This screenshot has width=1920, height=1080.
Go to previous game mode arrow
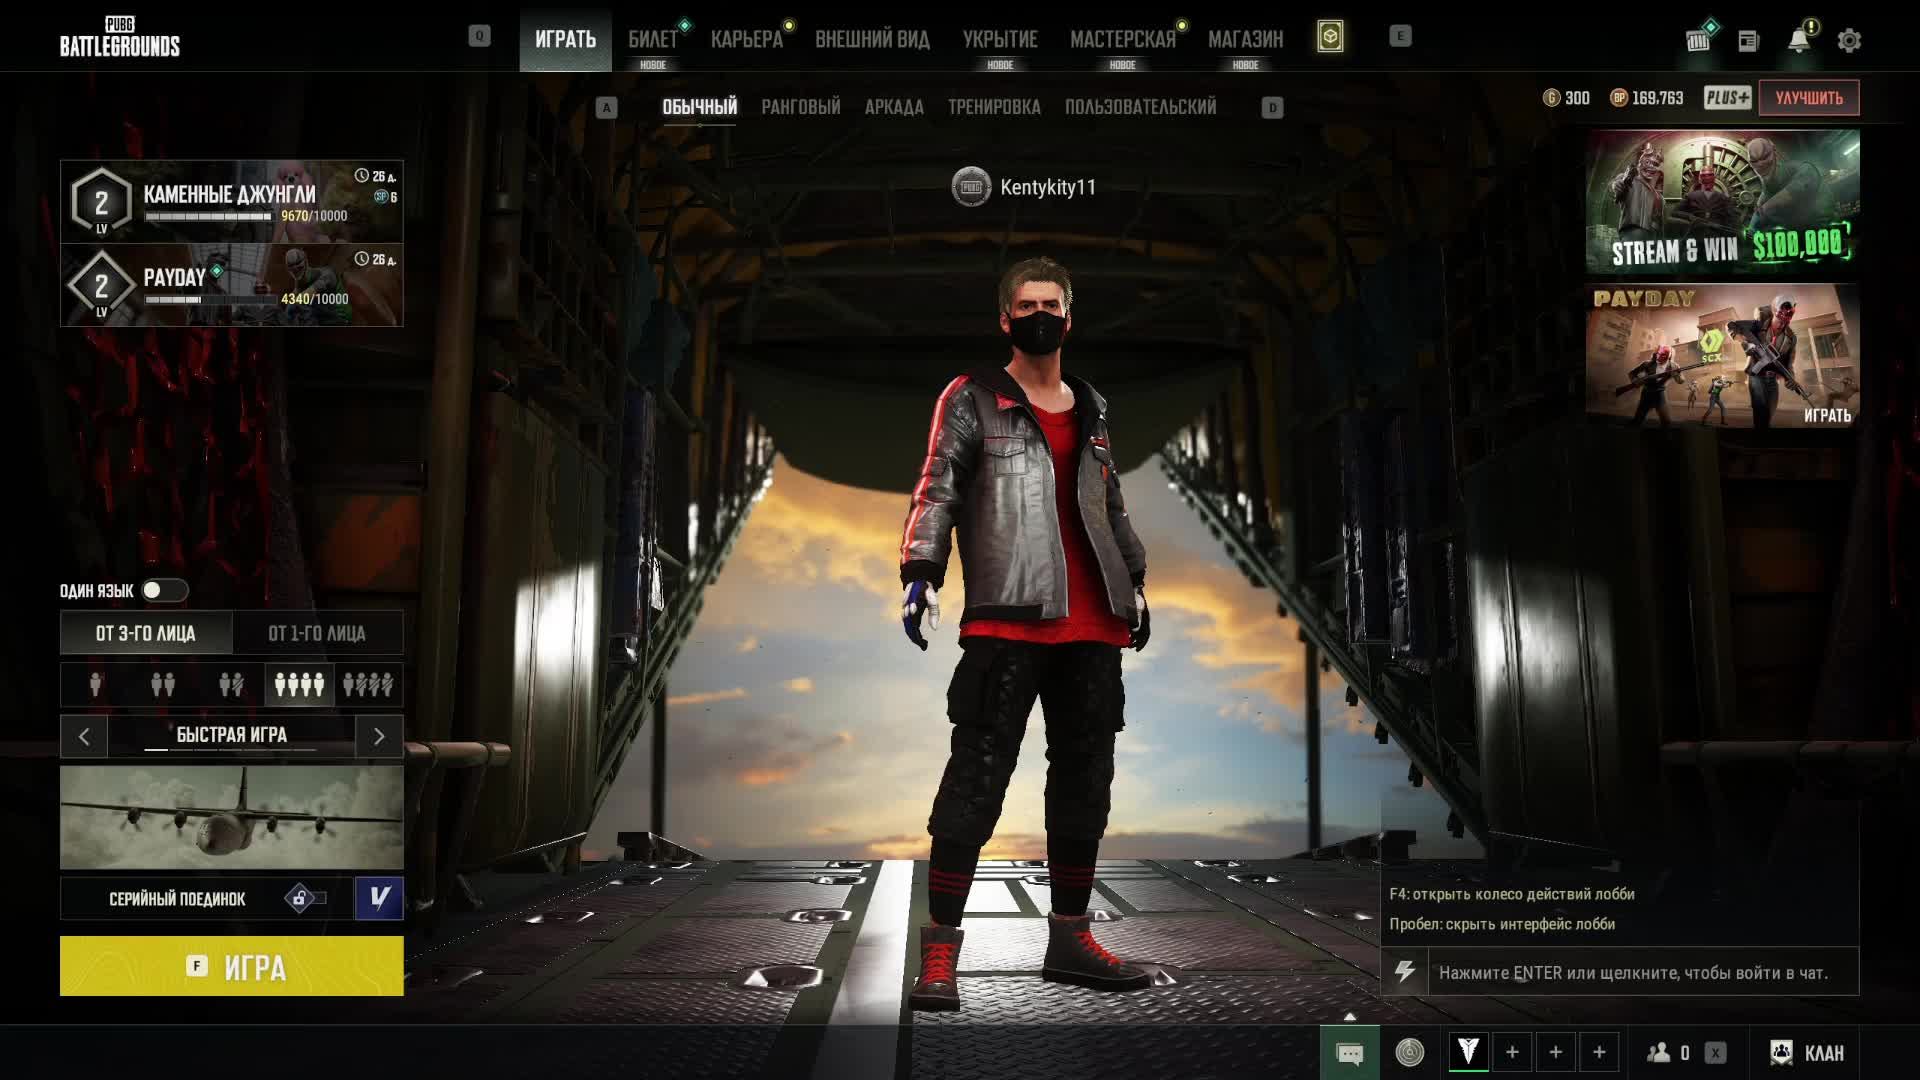(84, 737)
